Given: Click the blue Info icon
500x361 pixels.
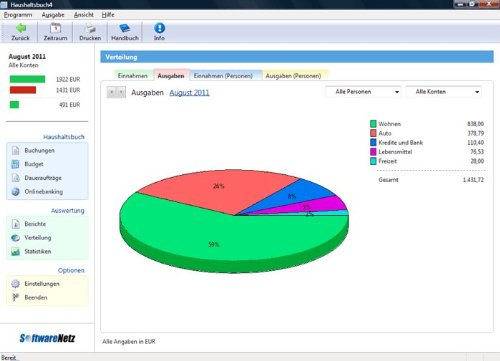Looking at the screenshot, I should (x=159, y=28).
